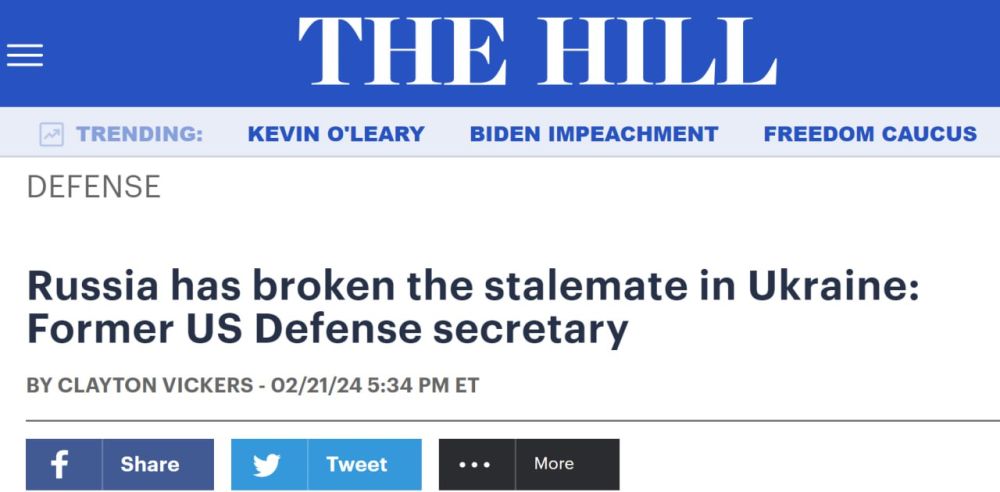Click the trending chart arrow icon

coord(51,134)
